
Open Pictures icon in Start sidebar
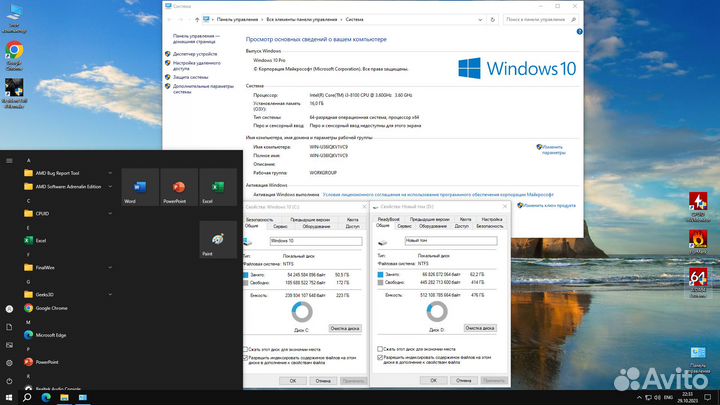pyautogui.click(x=9, y=345)
